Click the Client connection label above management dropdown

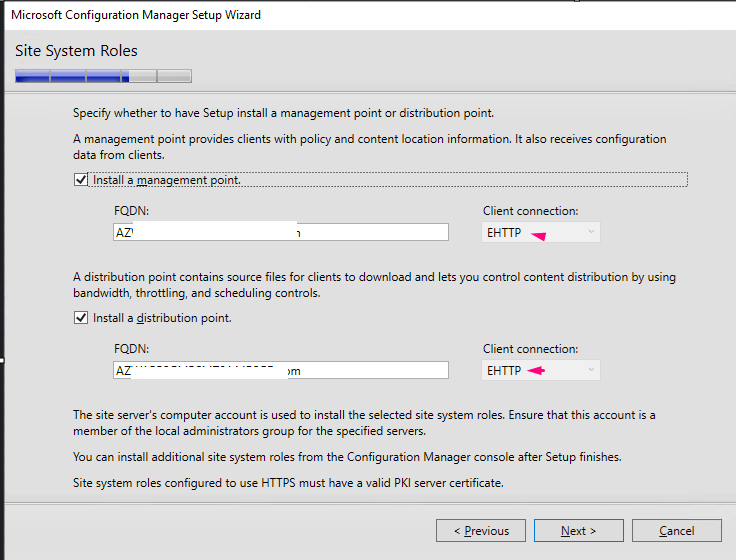click(530, 211)
